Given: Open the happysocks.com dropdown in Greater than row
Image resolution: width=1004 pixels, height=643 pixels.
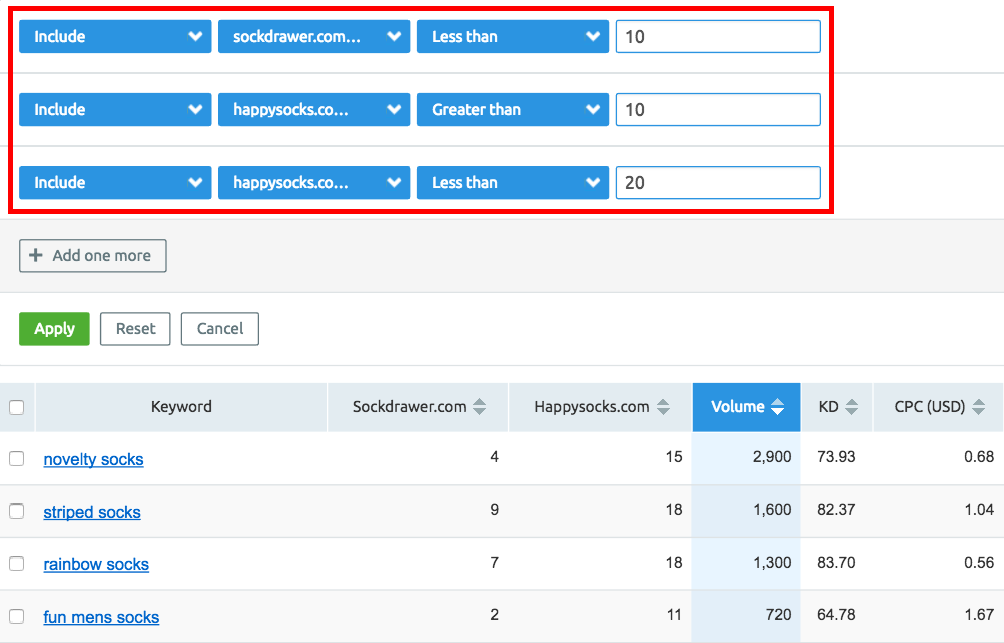Looking at the screenshot, I should pos(314,110).
